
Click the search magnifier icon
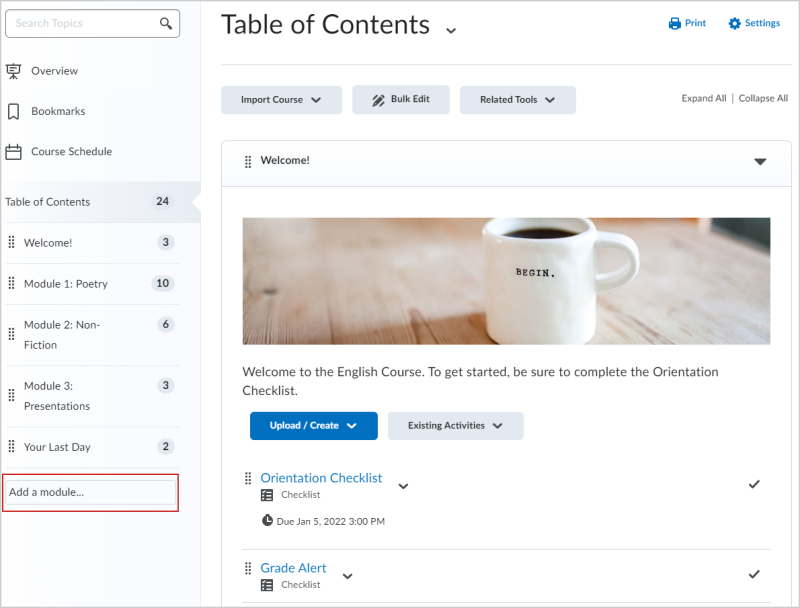click(166, 23)
